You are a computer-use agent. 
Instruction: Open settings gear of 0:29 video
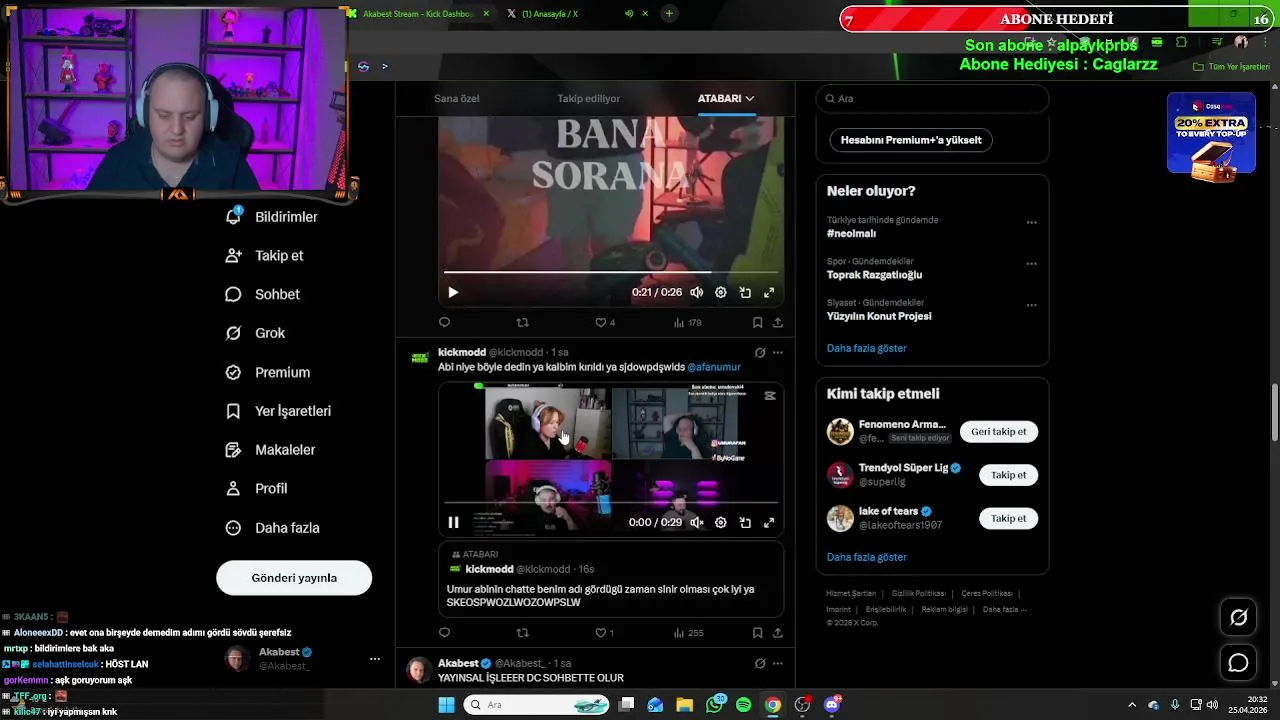pos(721,522)
